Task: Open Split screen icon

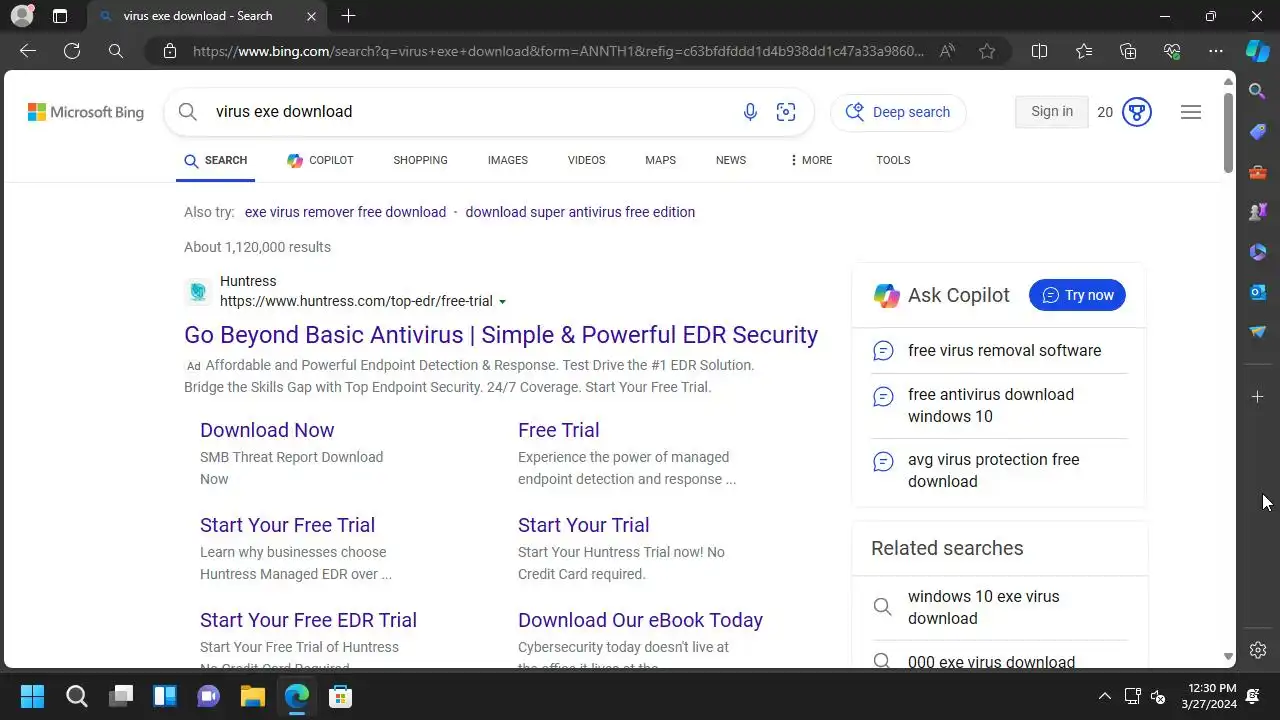Action: (1039, 51)
